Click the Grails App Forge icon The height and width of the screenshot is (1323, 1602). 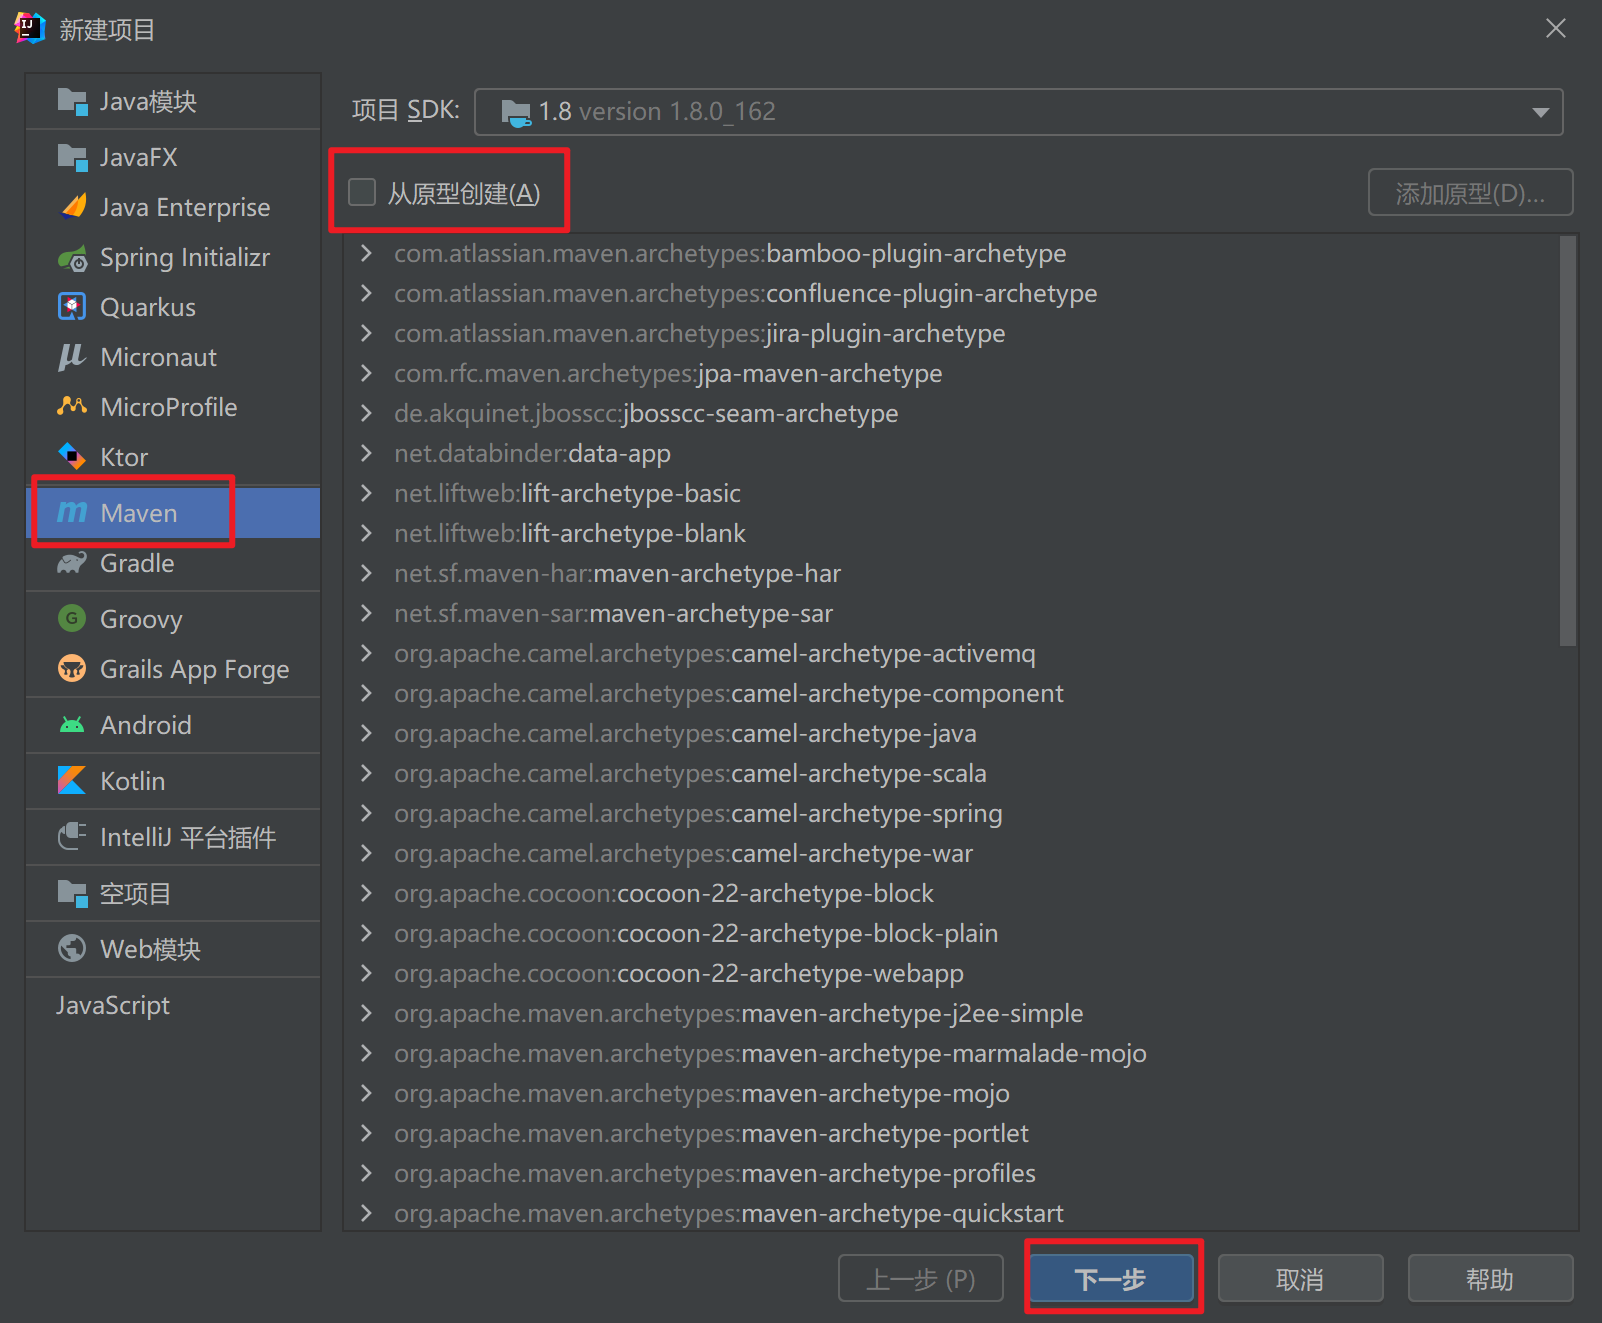pyautogui.click(x=72, y=669)
